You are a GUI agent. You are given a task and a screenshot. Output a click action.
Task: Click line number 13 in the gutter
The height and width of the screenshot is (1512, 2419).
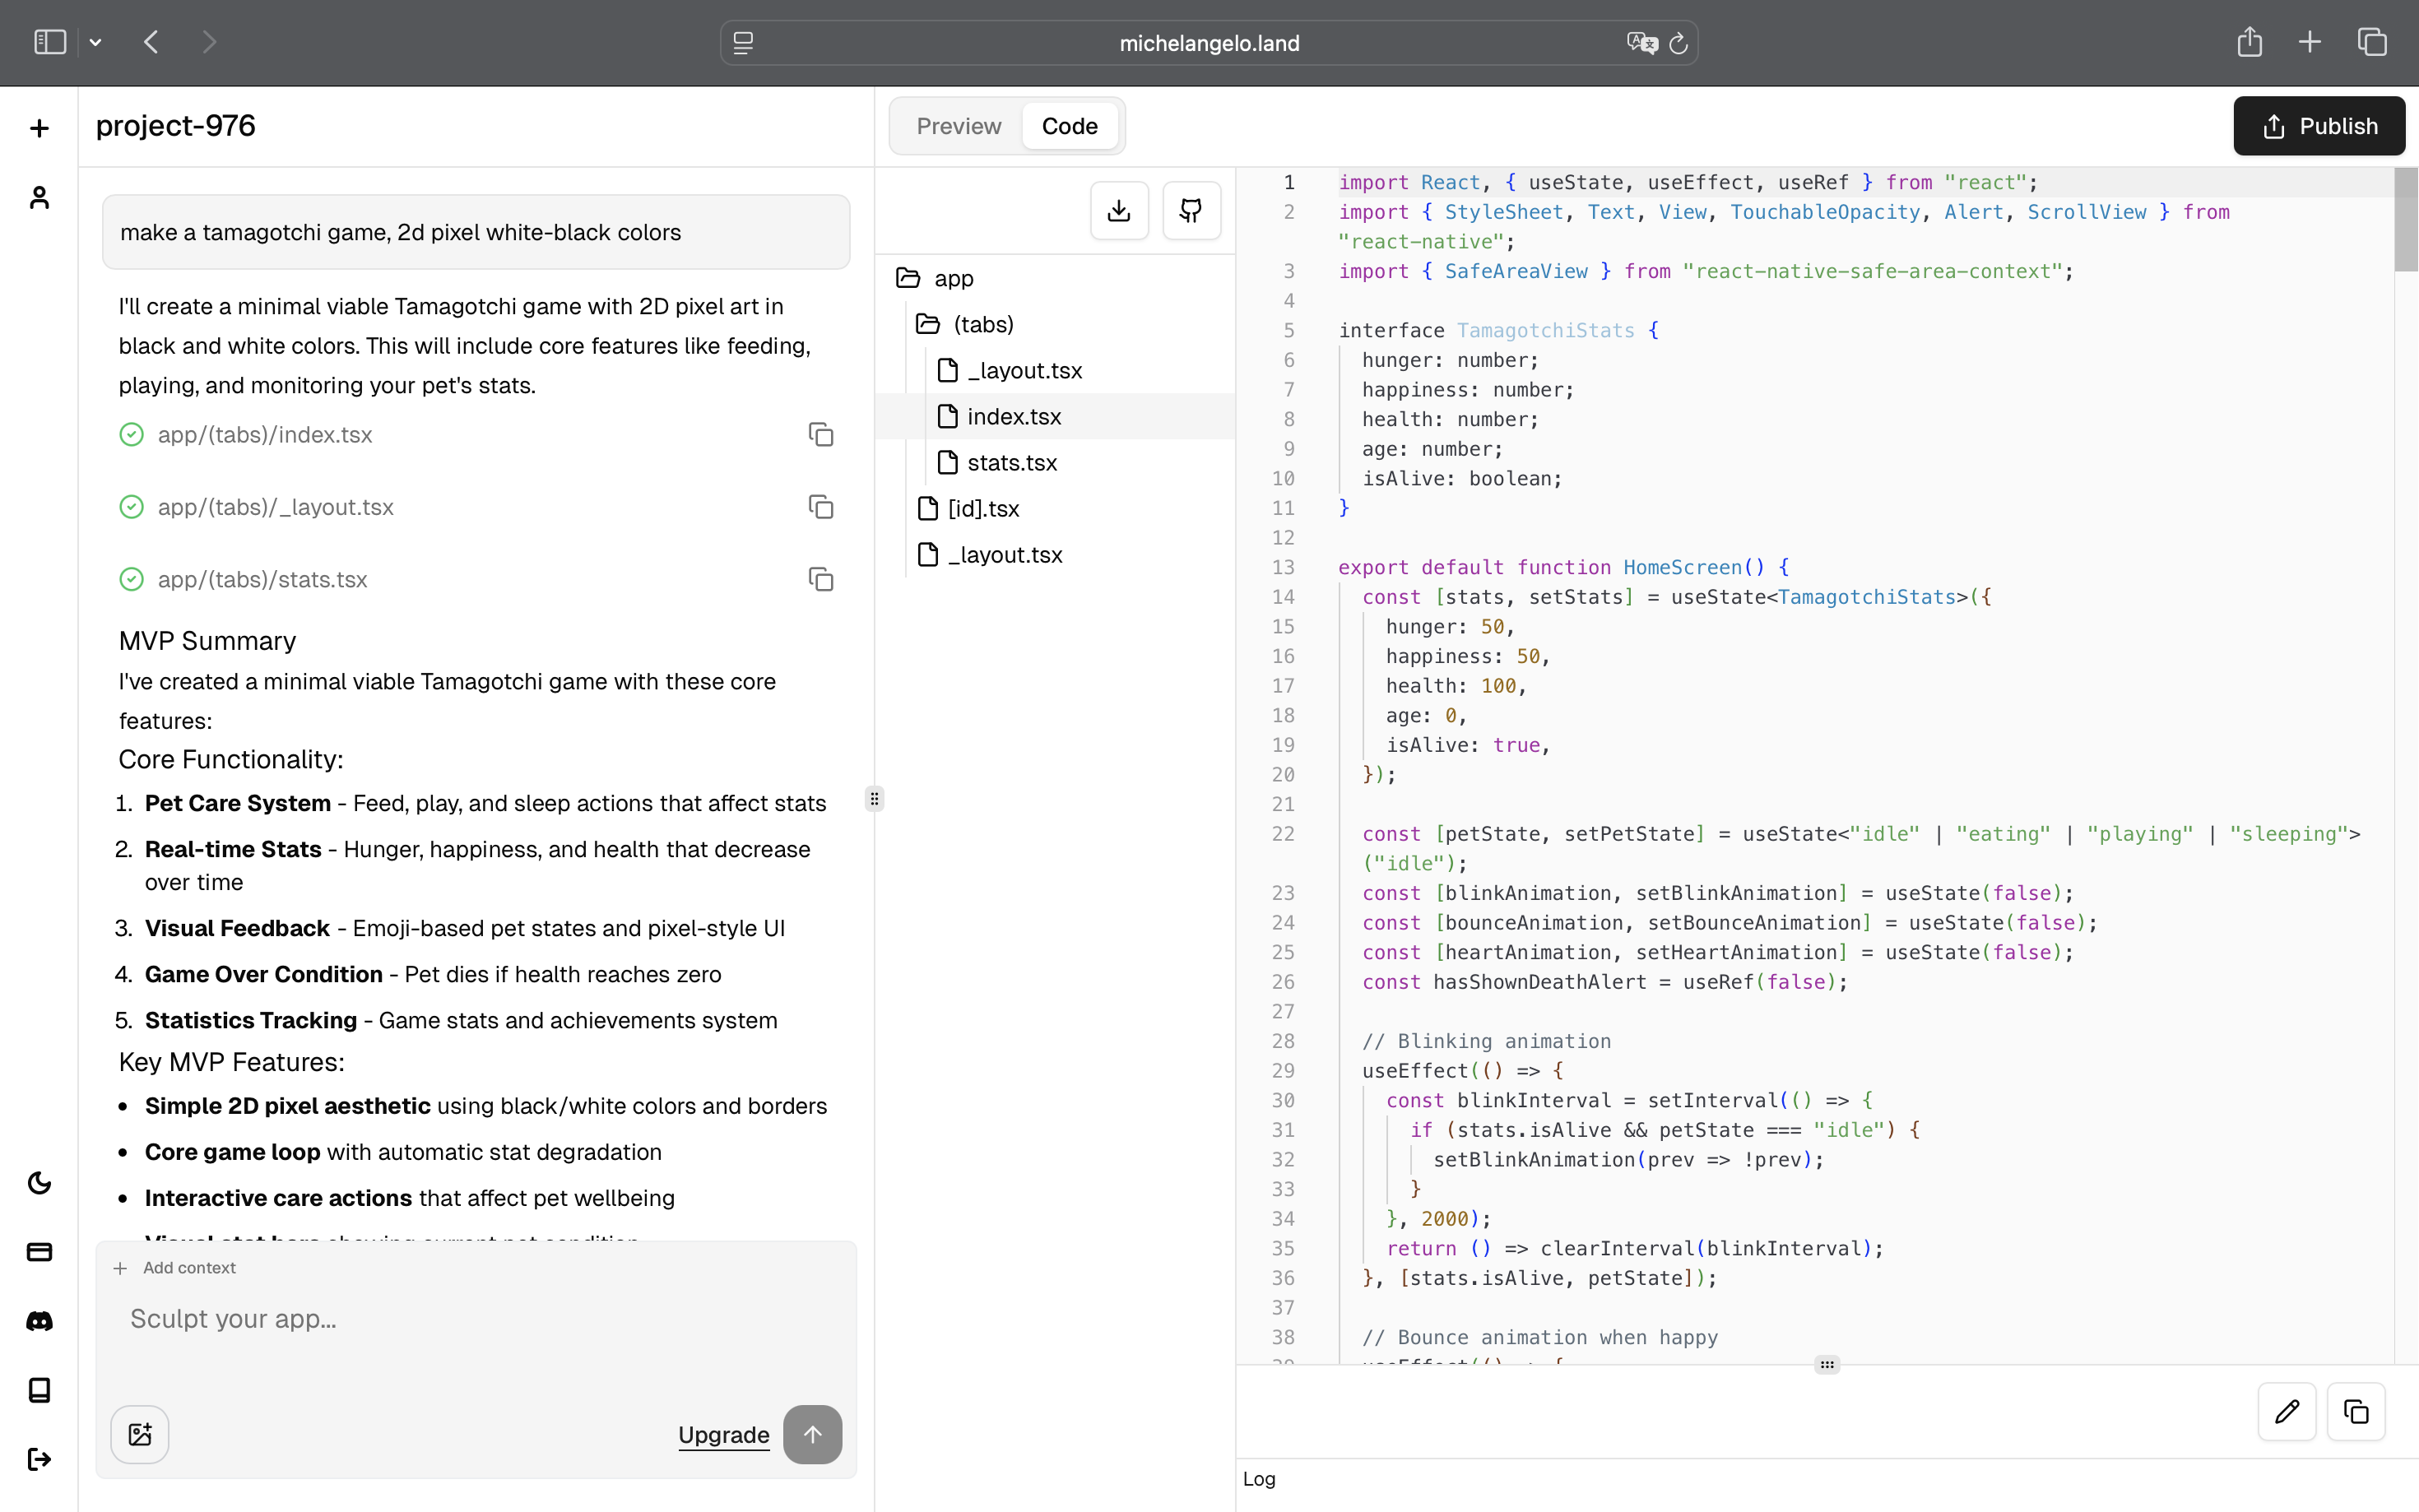(x=1283, y=567)
